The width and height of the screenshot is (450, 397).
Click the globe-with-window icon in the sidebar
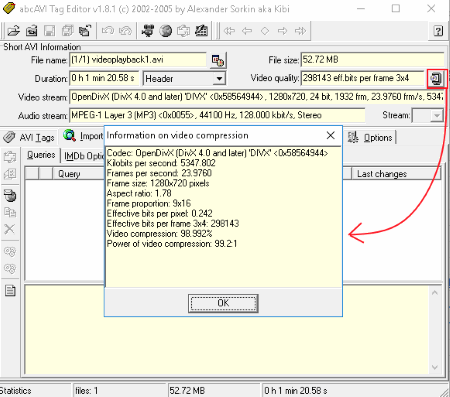click(10, 195)
